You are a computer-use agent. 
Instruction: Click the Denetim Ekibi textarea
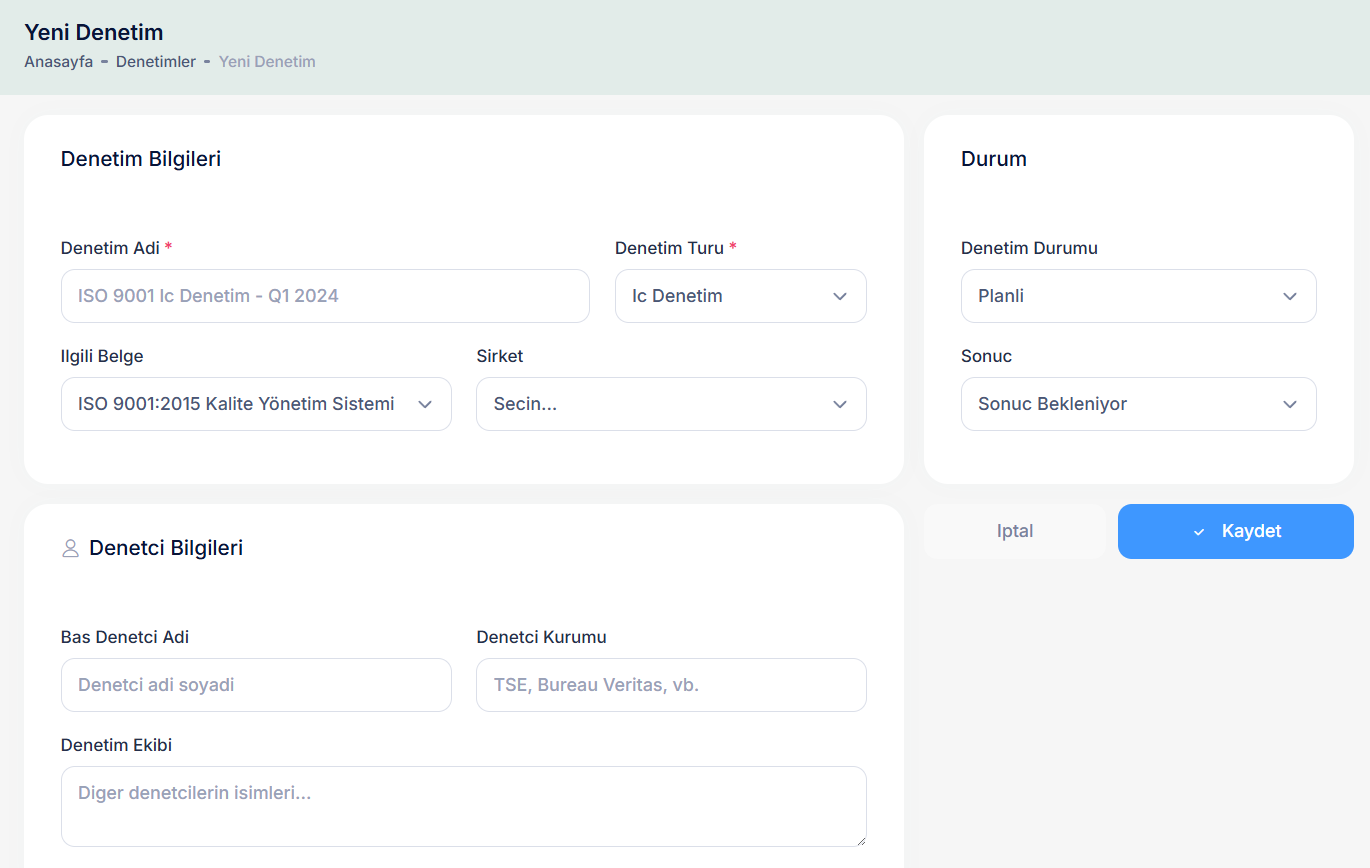(463, 806)
